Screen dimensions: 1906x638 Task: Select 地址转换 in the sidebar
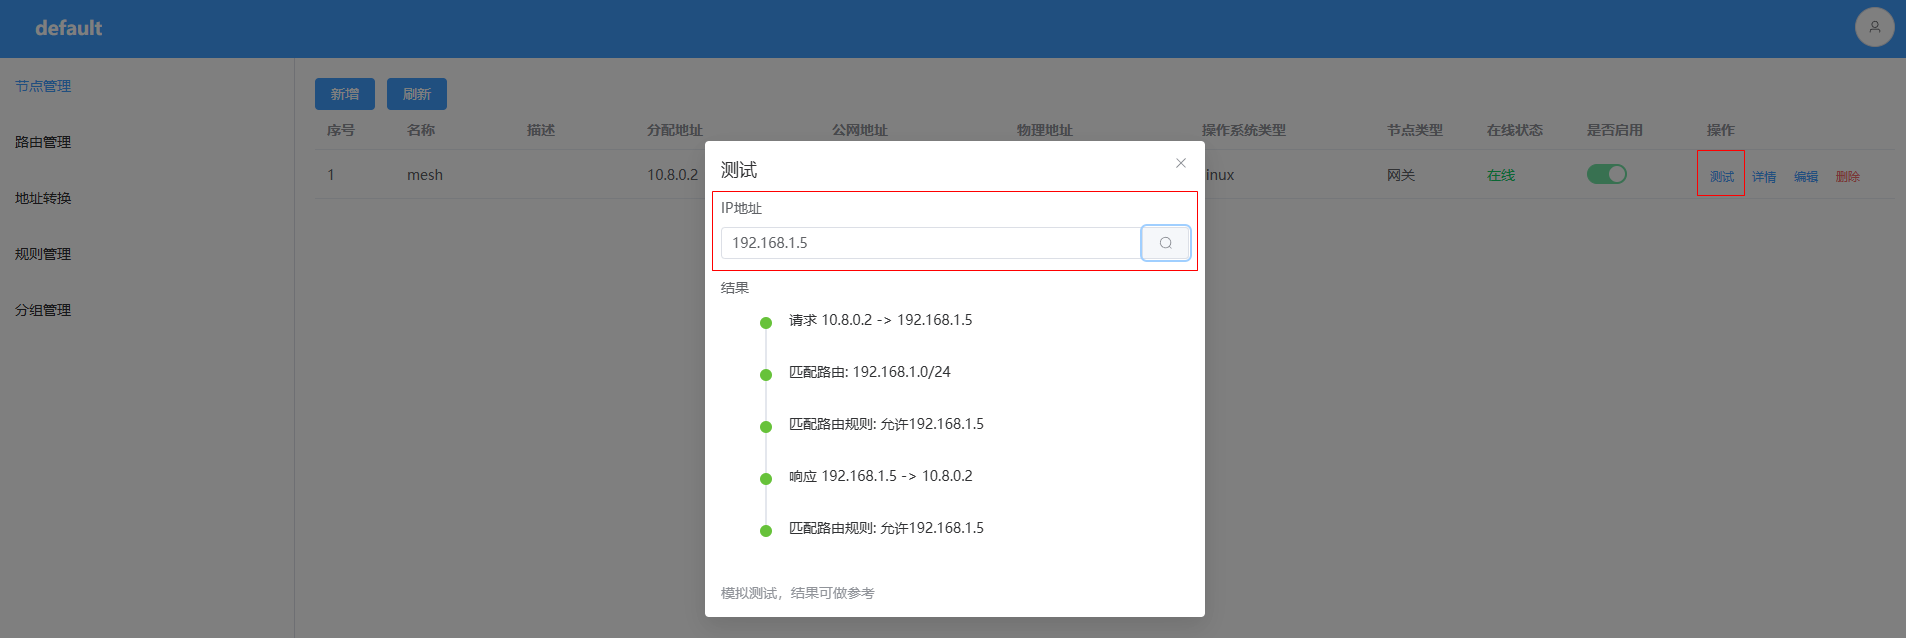click(x=43, y=198)
